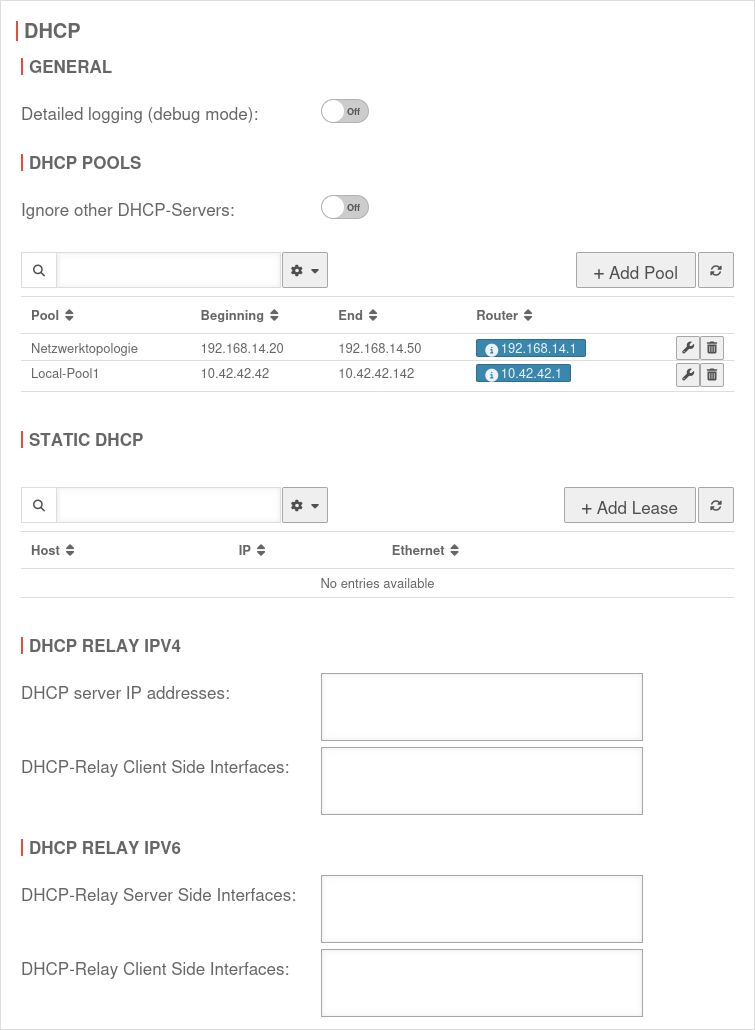
Task: Refresh the static DHCP lease list
Action: pyautogui.click(x=716, y=505)
